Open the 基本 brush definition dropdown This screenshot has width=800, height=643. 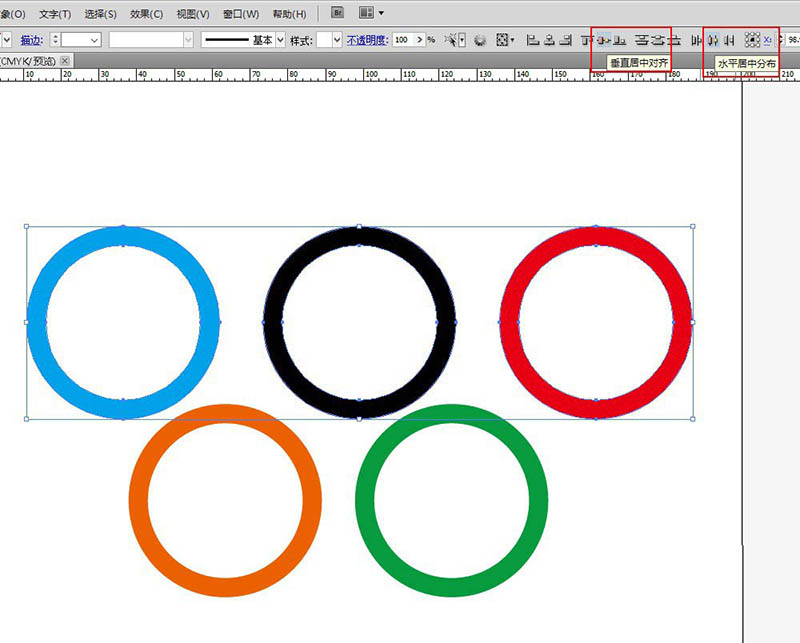pos(280,40)
